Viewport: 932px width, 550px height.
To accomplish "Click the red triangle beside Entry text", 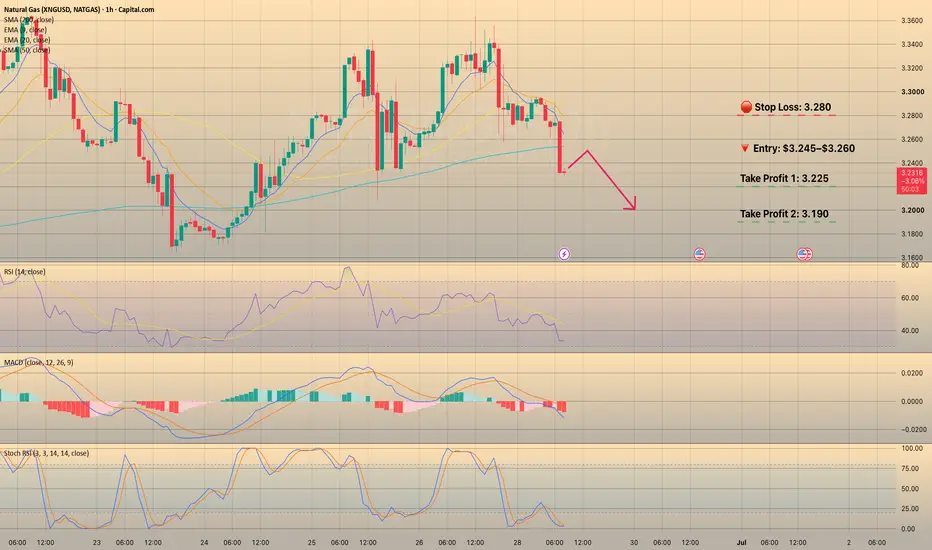I will click(744, 148).
